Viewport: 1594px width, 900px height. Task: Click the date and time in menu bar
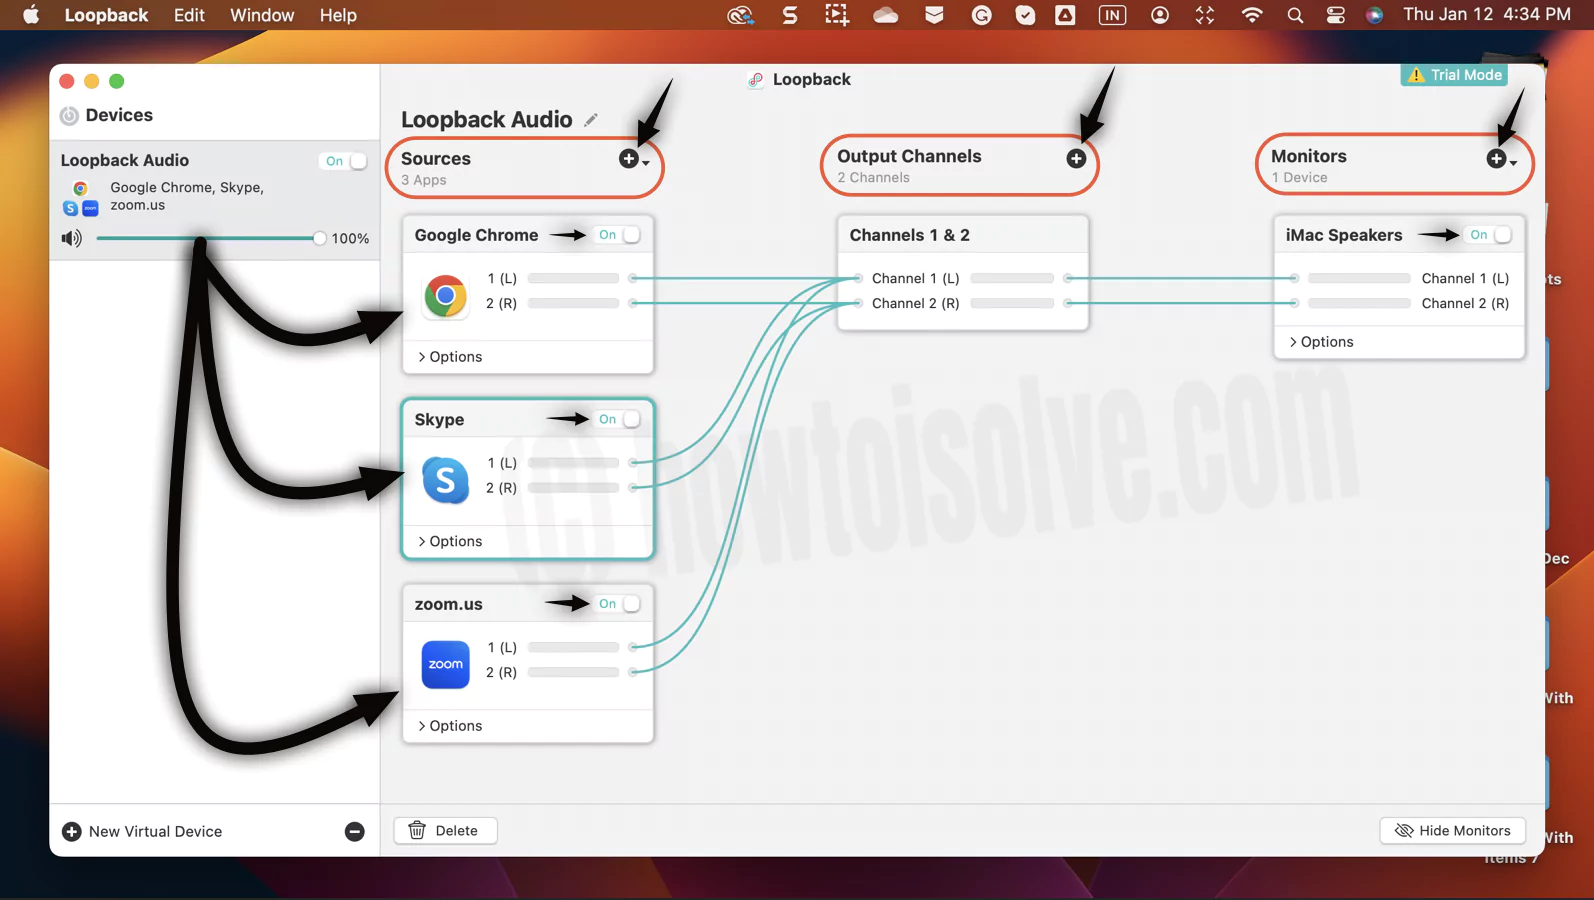tap(1486, 15)
